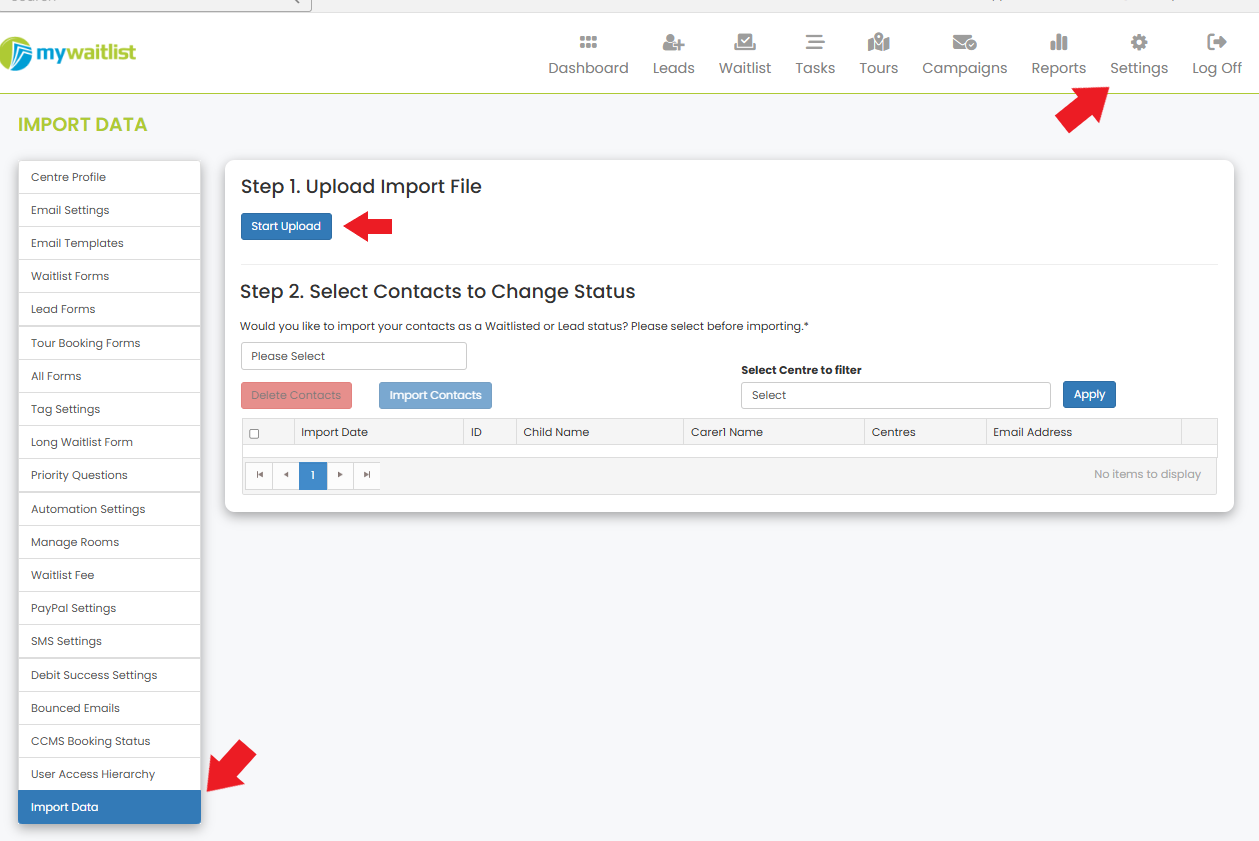Open the Please Select status dropdown
This screenshot has height=841, width=1259.
tap(353, 355)
